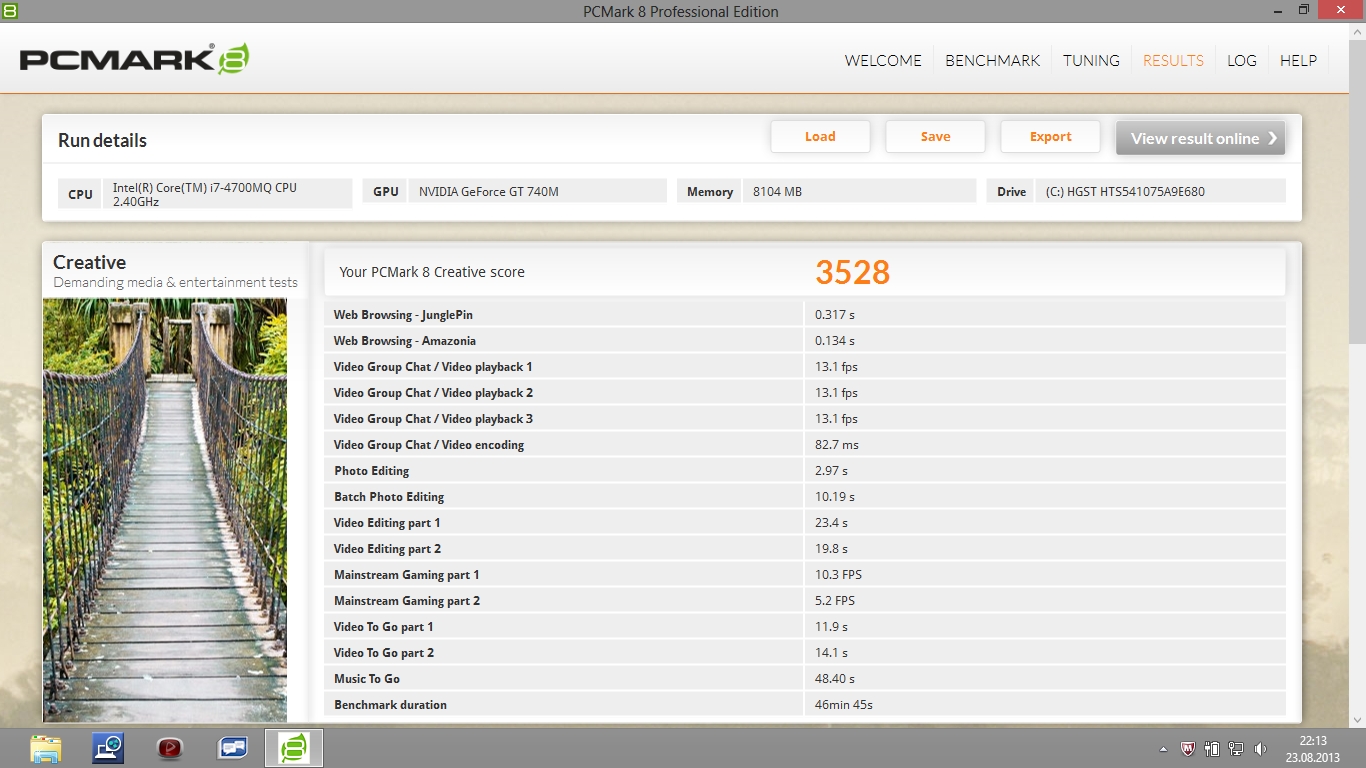1366x768 pixels.
Task: Click the Video To Go part 2 row
Action: pos(805,653)
